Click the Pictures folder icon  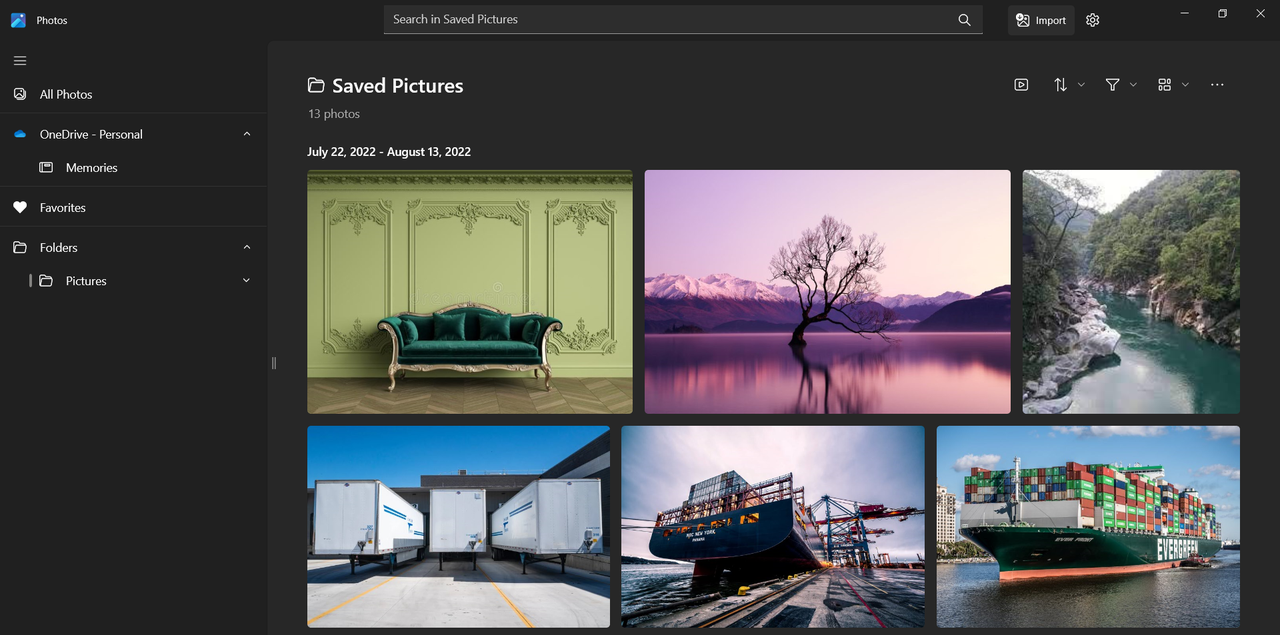[x=46, y=281]
